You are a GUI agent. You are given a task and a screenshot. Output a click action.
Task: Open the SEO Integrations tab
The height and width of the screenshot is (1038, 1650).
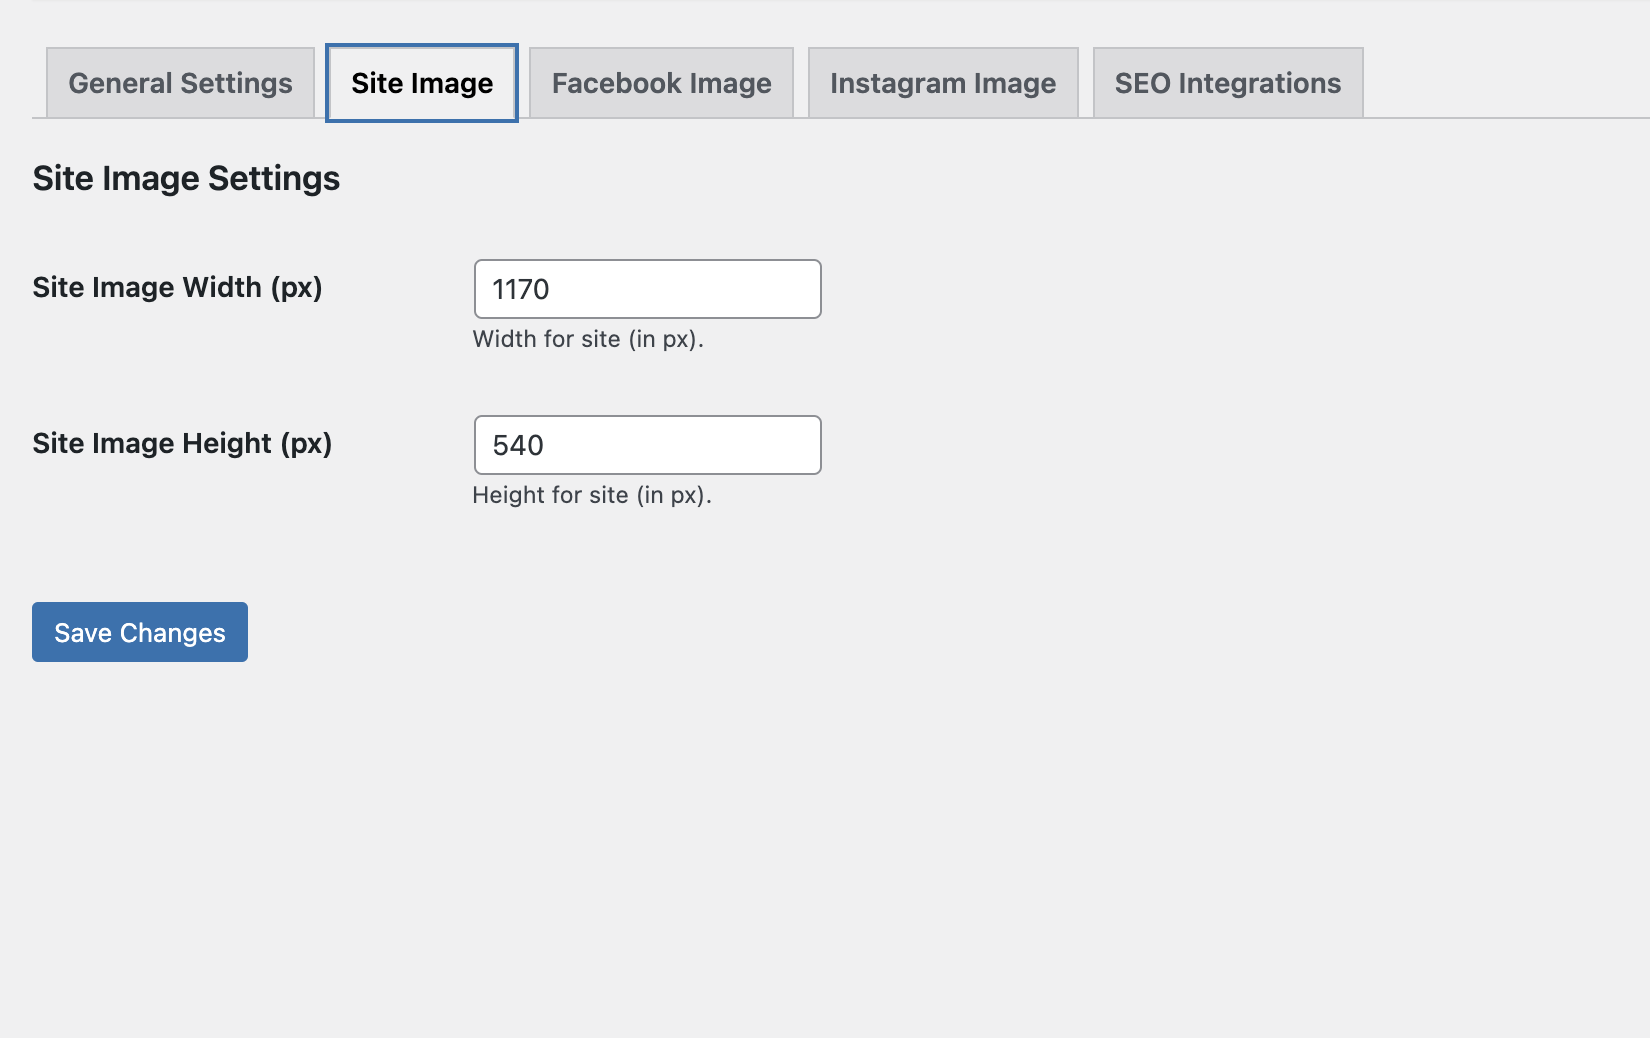point(1227,83)
